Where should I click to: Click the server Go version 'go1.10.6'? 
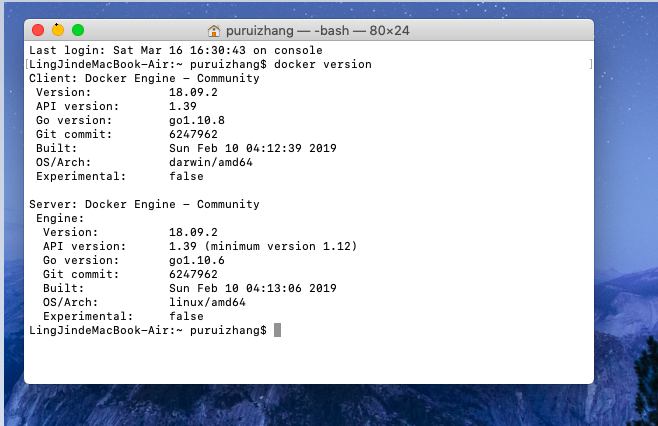(197, 260)
